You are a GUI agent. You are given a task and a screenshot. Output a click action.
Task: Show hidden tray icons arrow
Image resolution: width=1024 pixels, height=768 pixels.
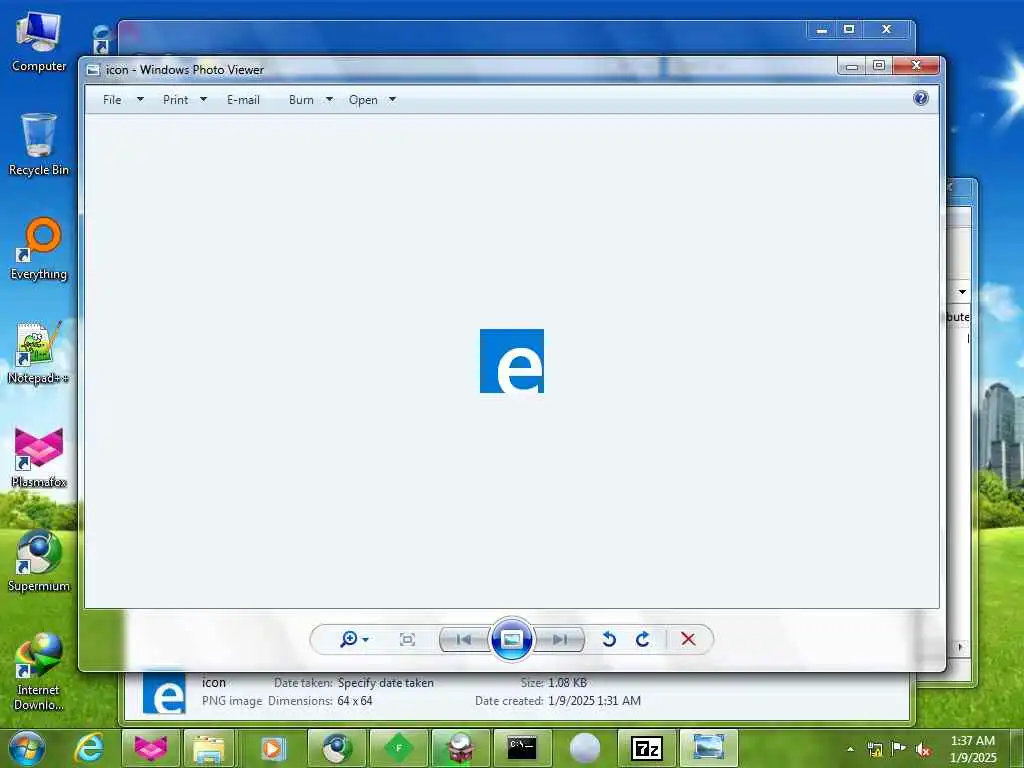pyautogui.click(x=850, y=749)
